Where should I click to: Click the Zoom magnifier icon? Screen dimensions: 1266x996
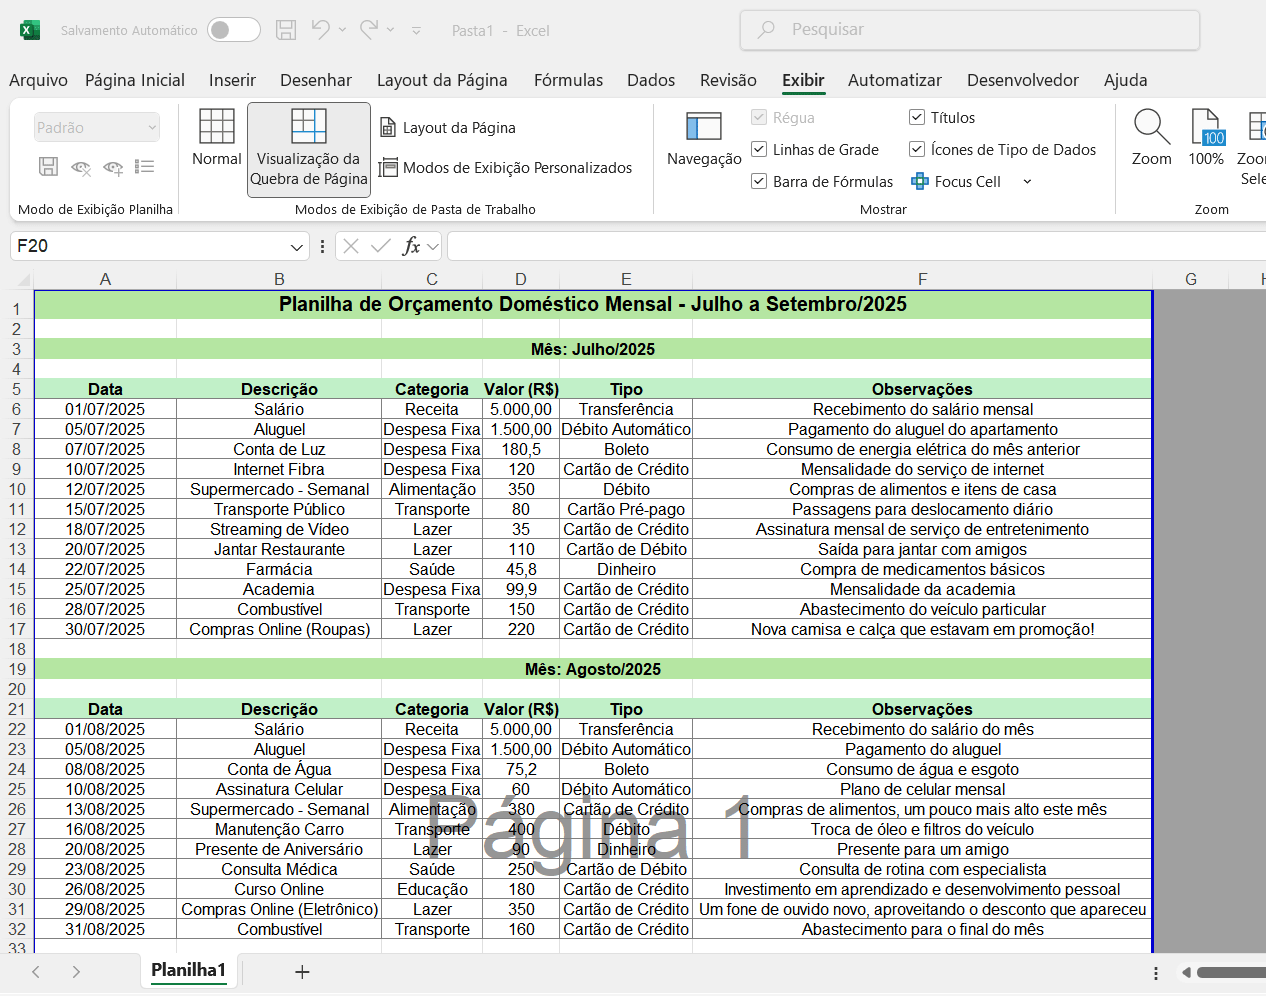1151,128
